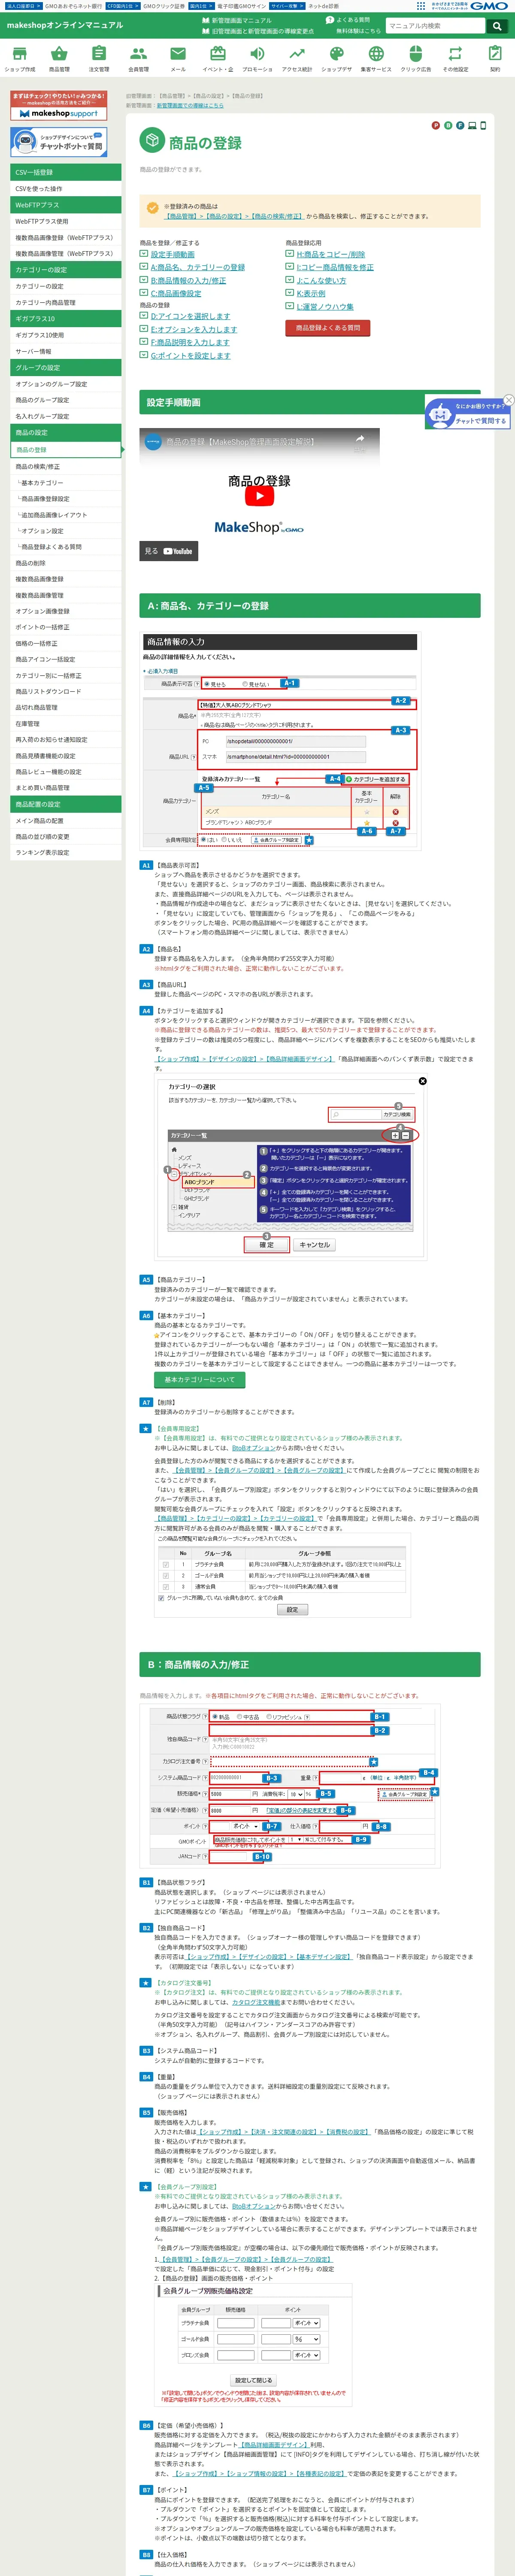Screen dimensions: 515x2576
Task: Open the チャットで質問する robot widget
Action: [x=468, y=414]
